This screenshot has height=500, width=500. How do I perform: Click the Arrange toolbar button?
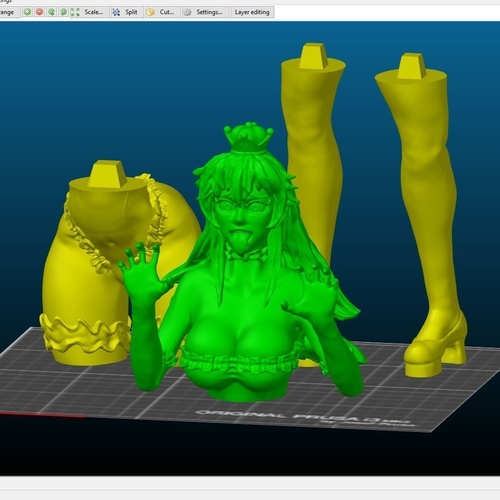coord(8,12)
